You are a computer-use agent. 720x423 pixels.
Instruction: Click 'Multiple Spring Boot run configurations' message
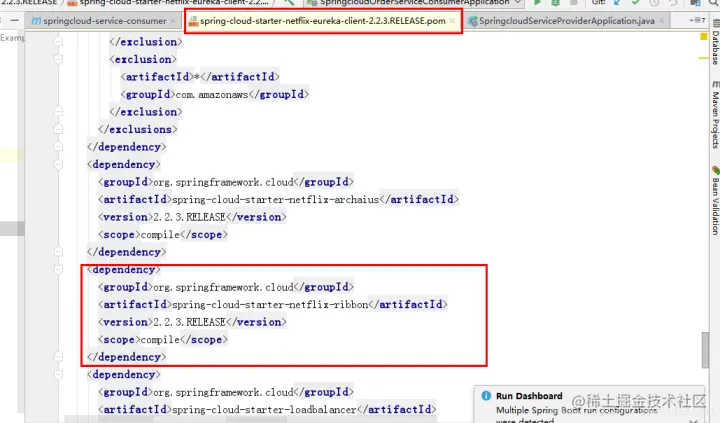click(x=576, y=411)
